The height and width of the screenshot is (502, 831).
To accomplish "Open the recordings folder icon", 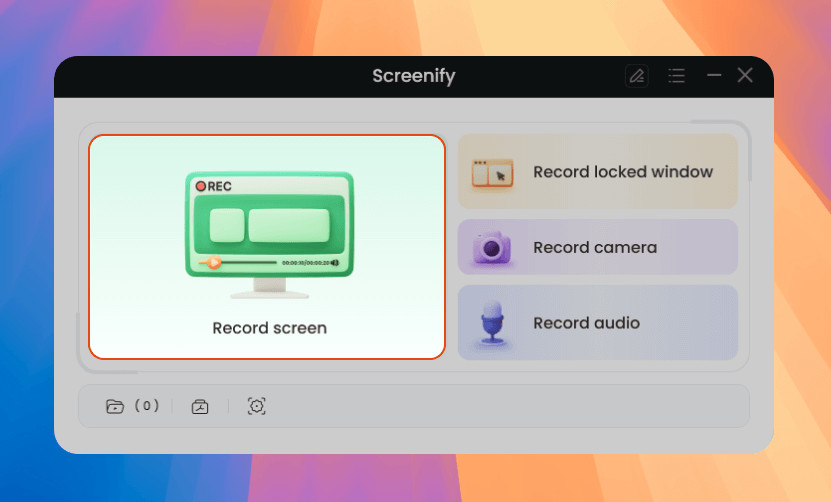I will [115, 406].
